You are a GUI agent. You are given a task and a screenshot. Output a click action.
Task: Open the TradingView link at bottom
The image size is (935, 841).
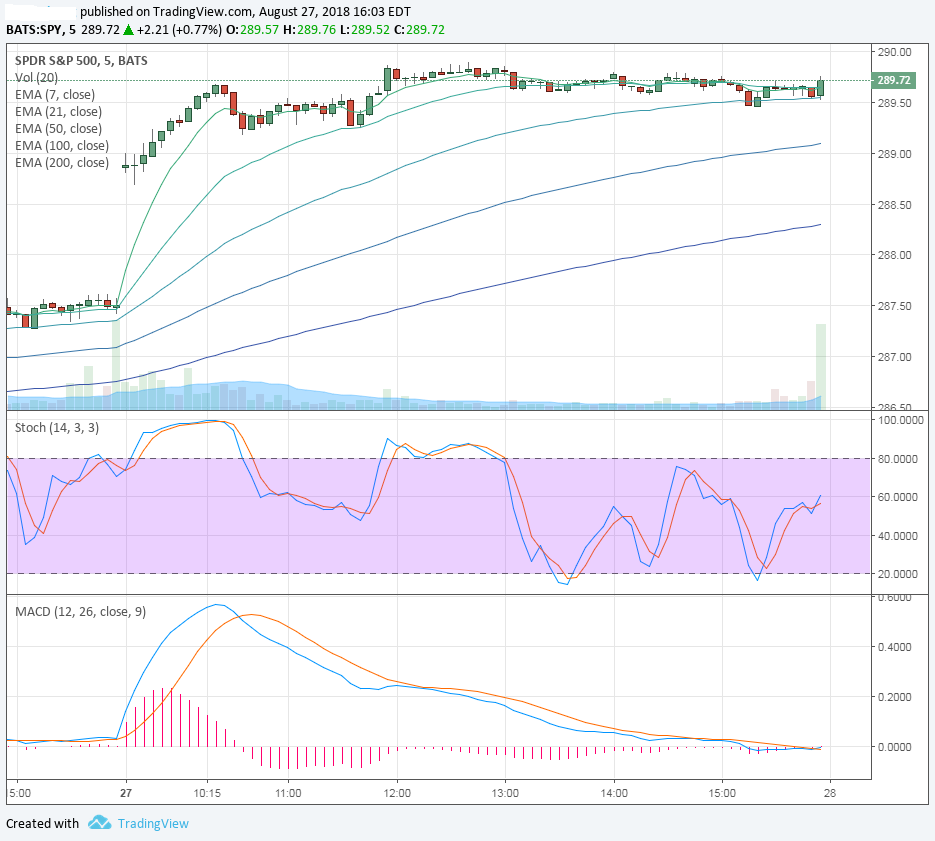(x=153, y=824)
